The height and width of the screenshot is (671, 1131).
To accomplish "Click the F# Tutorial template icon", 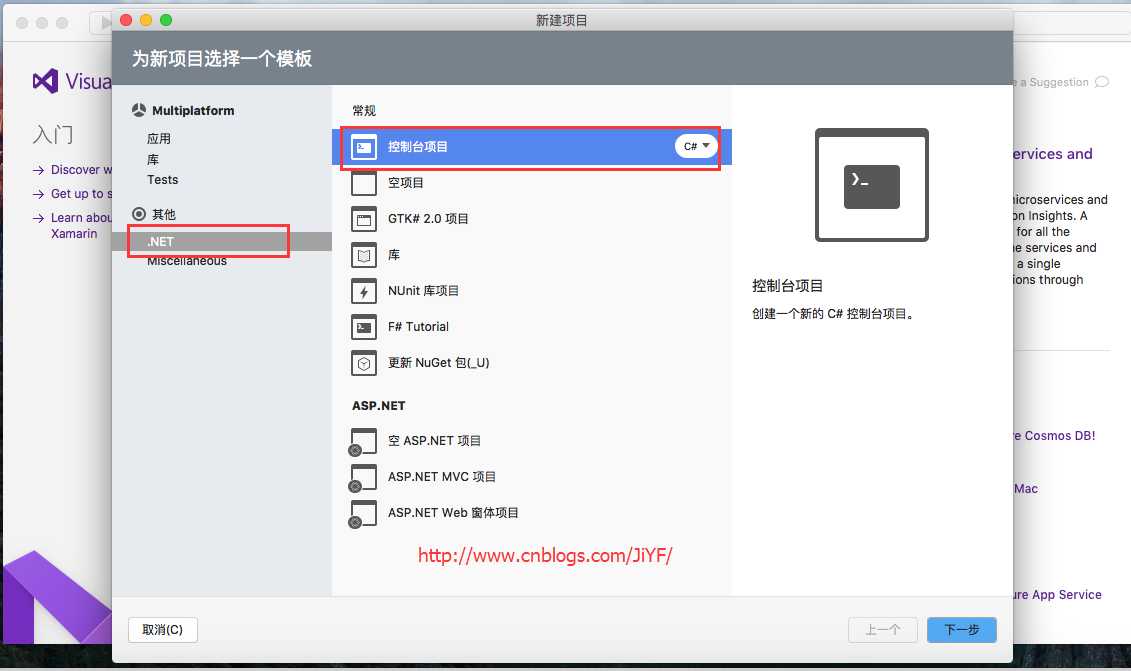I will (364, 328).
